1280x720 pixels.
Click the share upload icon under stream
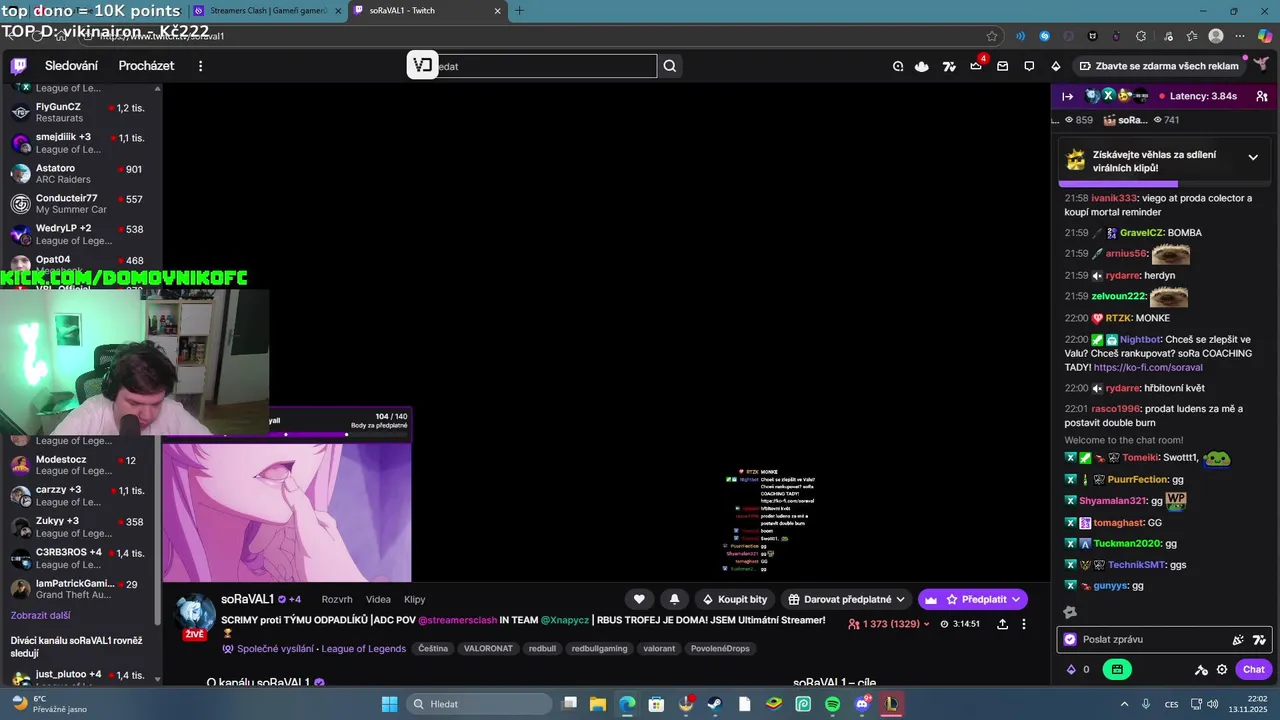click(x=1002, y=624)
